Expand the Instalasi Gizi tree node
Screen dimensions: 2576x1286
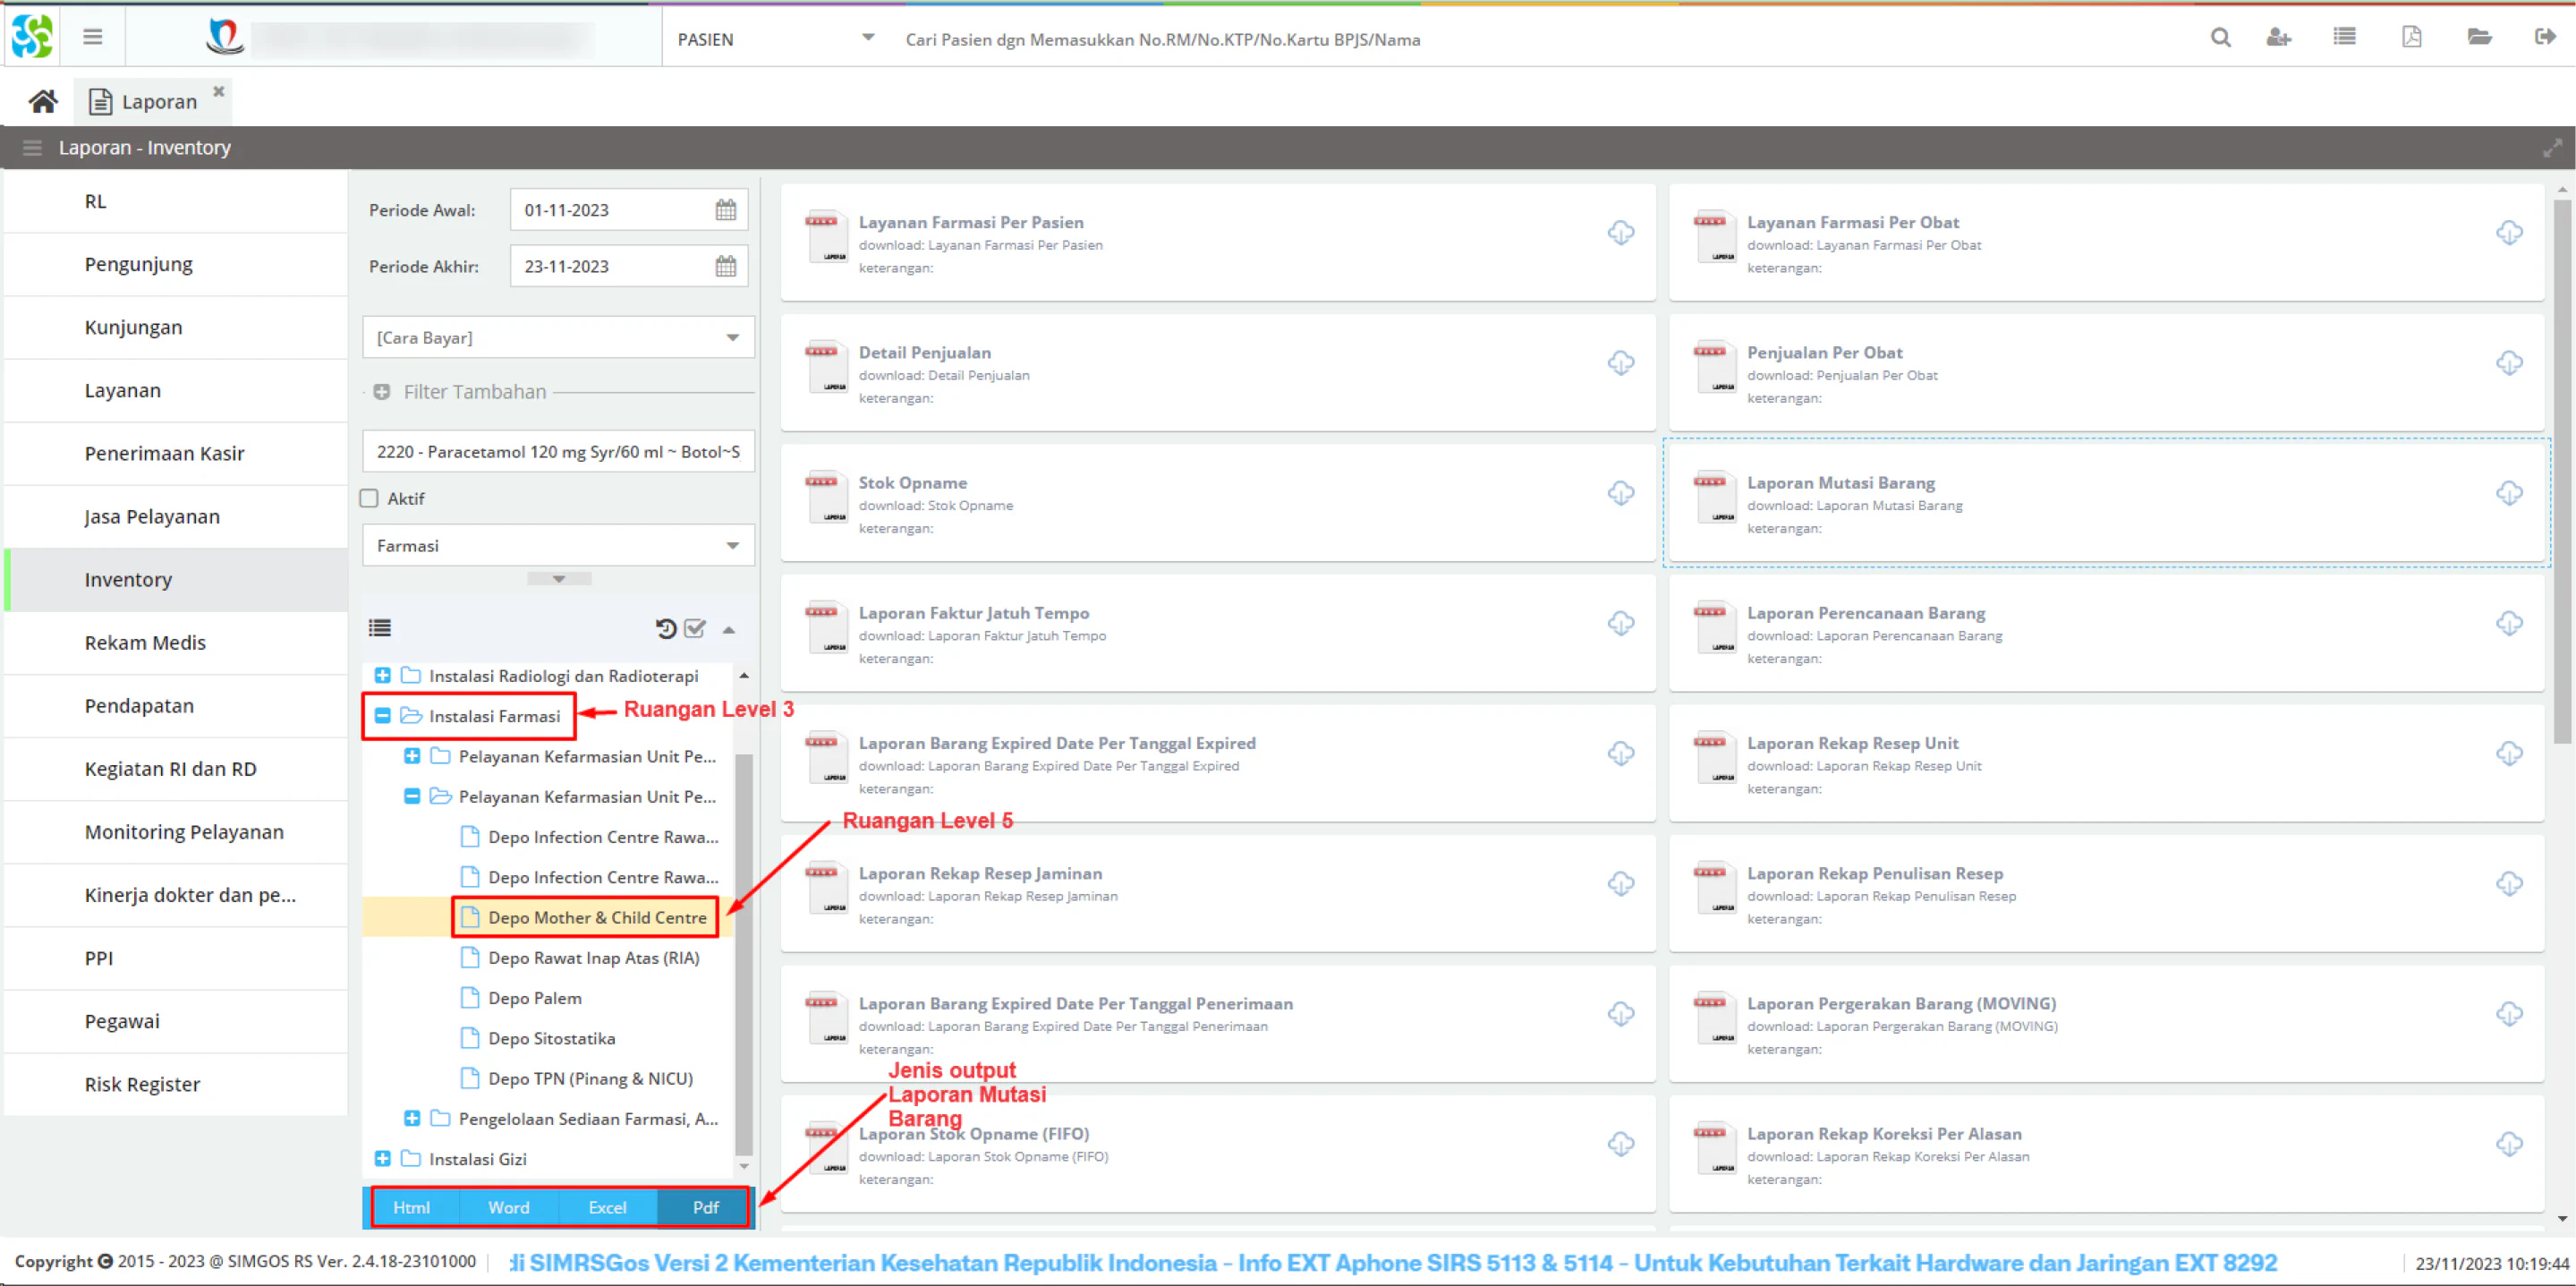pos(382,1158)
